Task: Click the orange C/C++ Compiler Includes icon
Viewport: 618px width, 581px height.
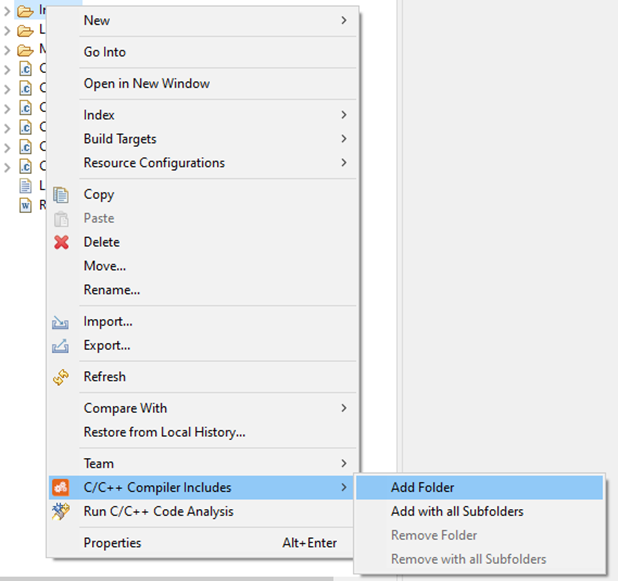Action: coord(62,488)
